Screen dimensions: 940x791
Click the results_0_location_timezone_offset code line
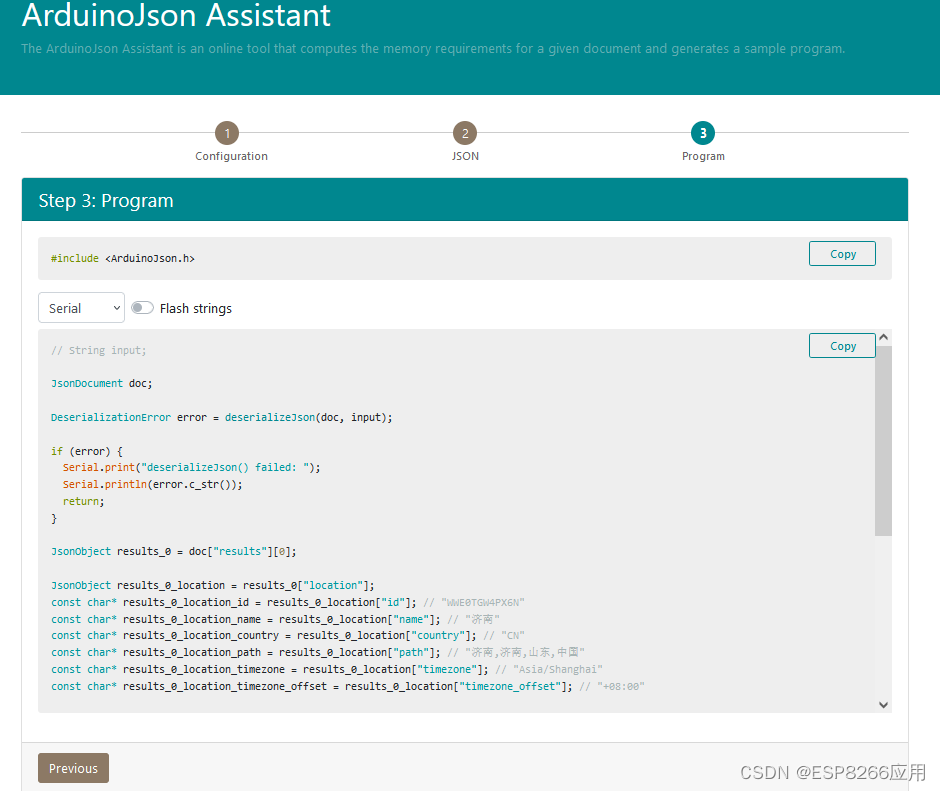(x=348, y=686)
